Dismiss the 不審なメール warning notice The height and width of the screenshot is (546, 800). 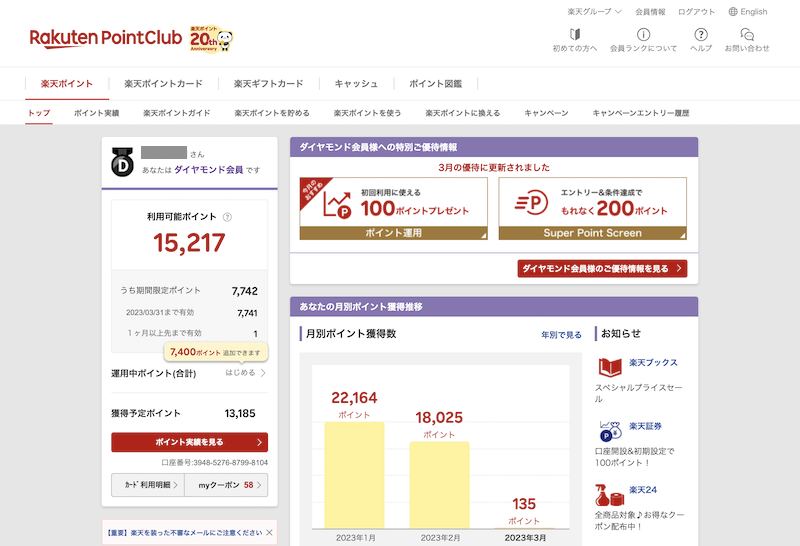(269, 533)
